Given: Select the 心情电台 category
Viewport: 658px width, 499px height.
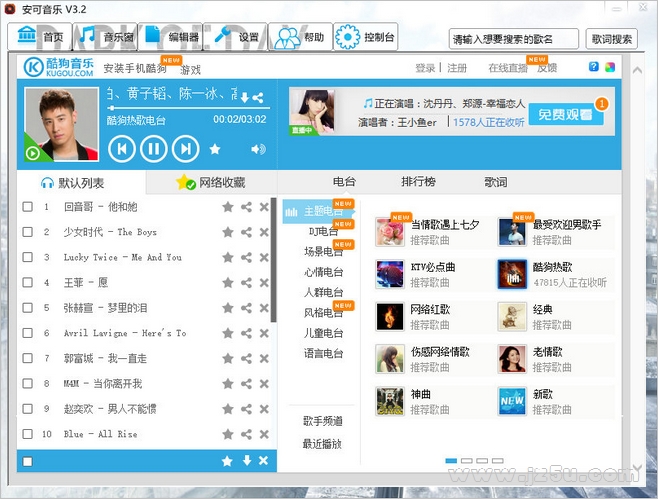Looking at the screenshot, I should pyautogui.click(x=323, y=272).
